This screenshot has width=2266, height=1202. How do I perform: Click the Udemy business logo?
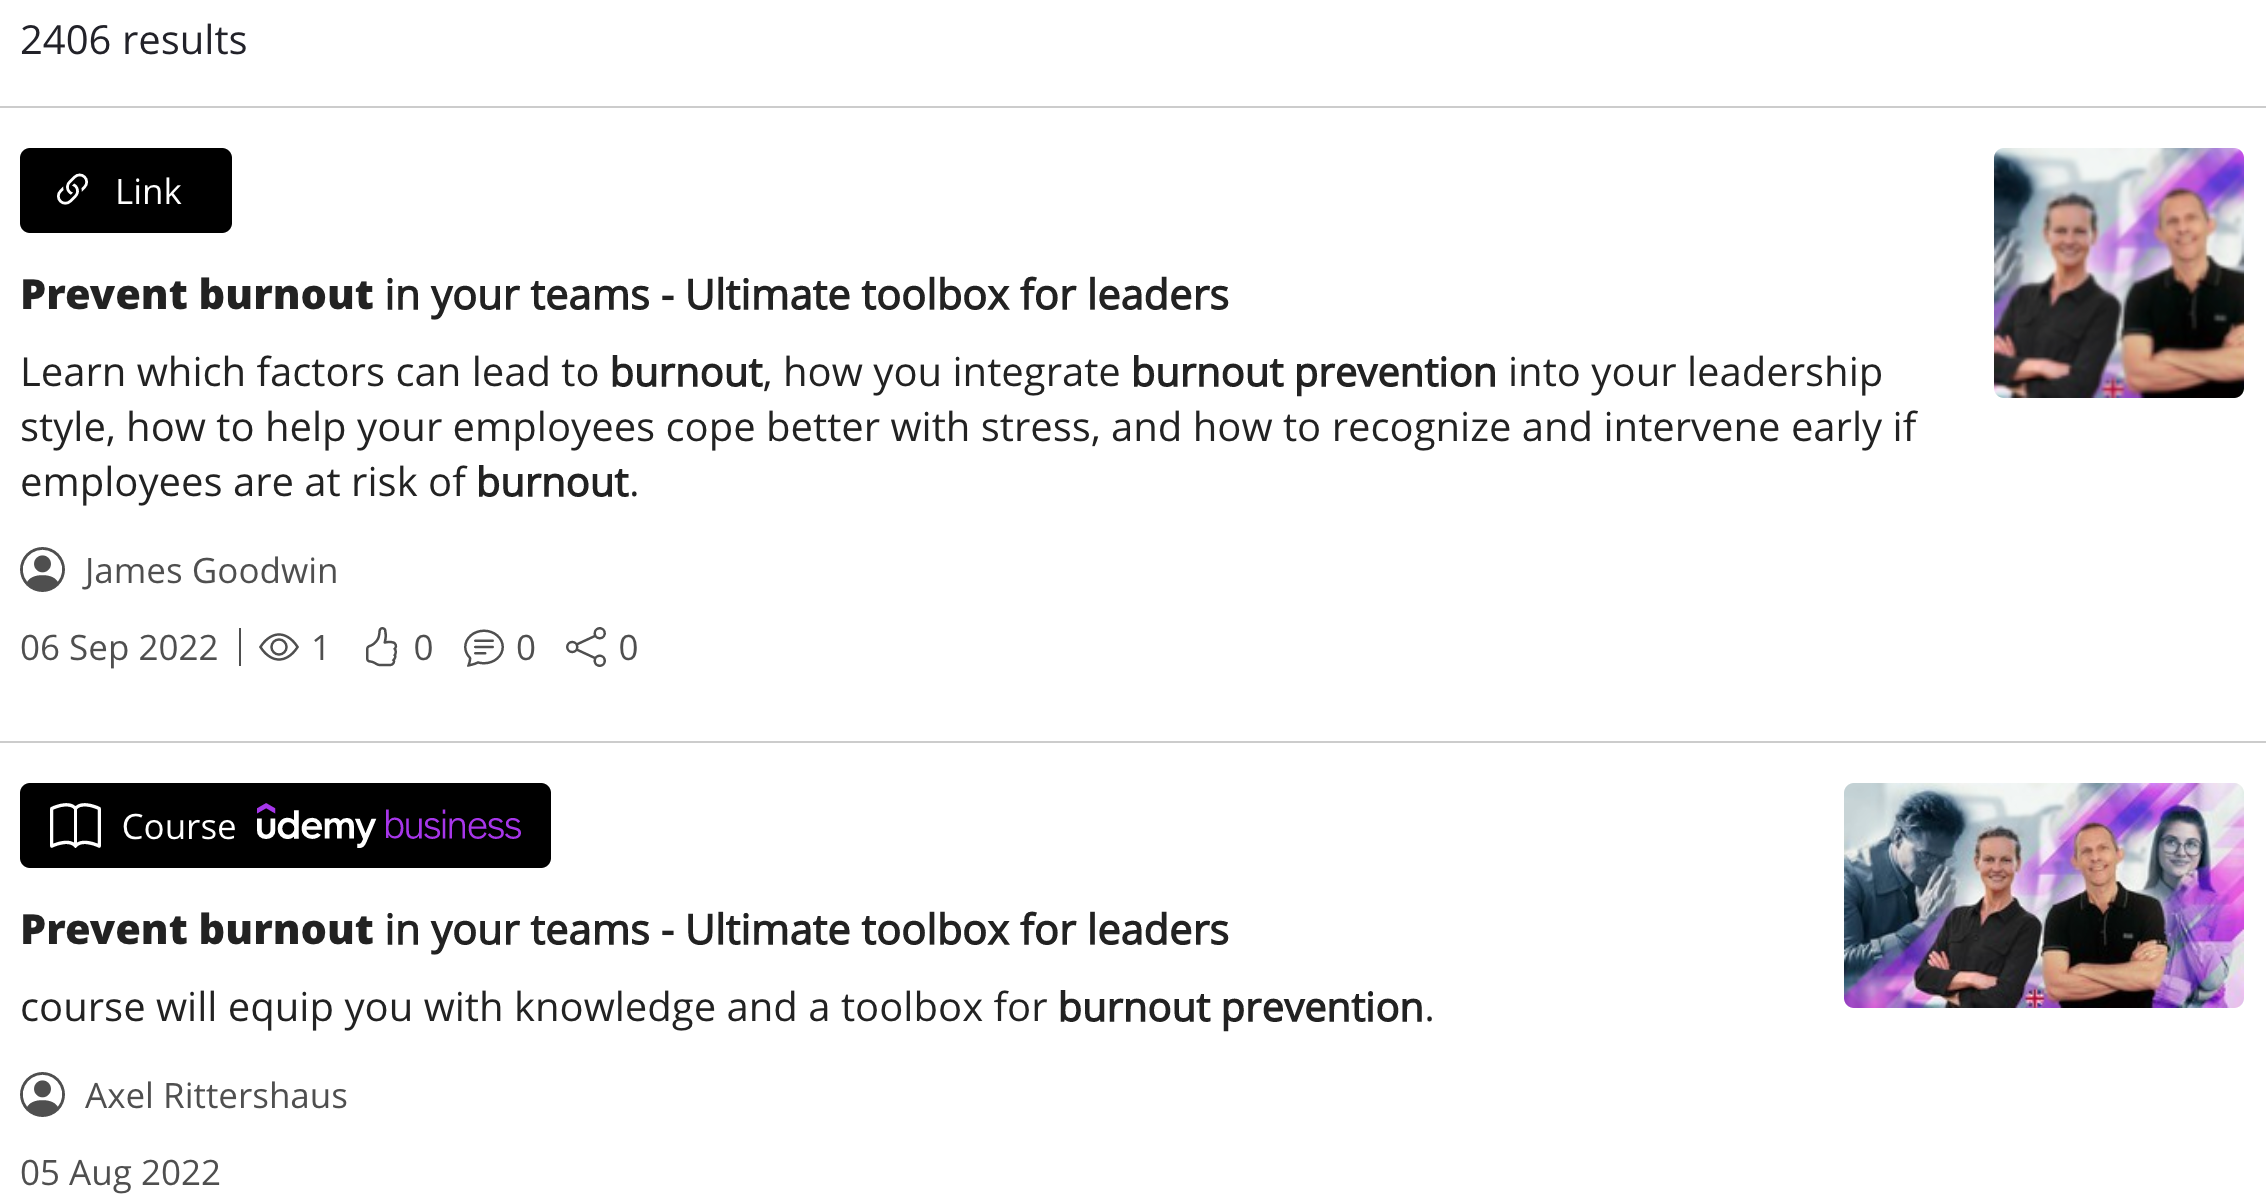point(388,826)
